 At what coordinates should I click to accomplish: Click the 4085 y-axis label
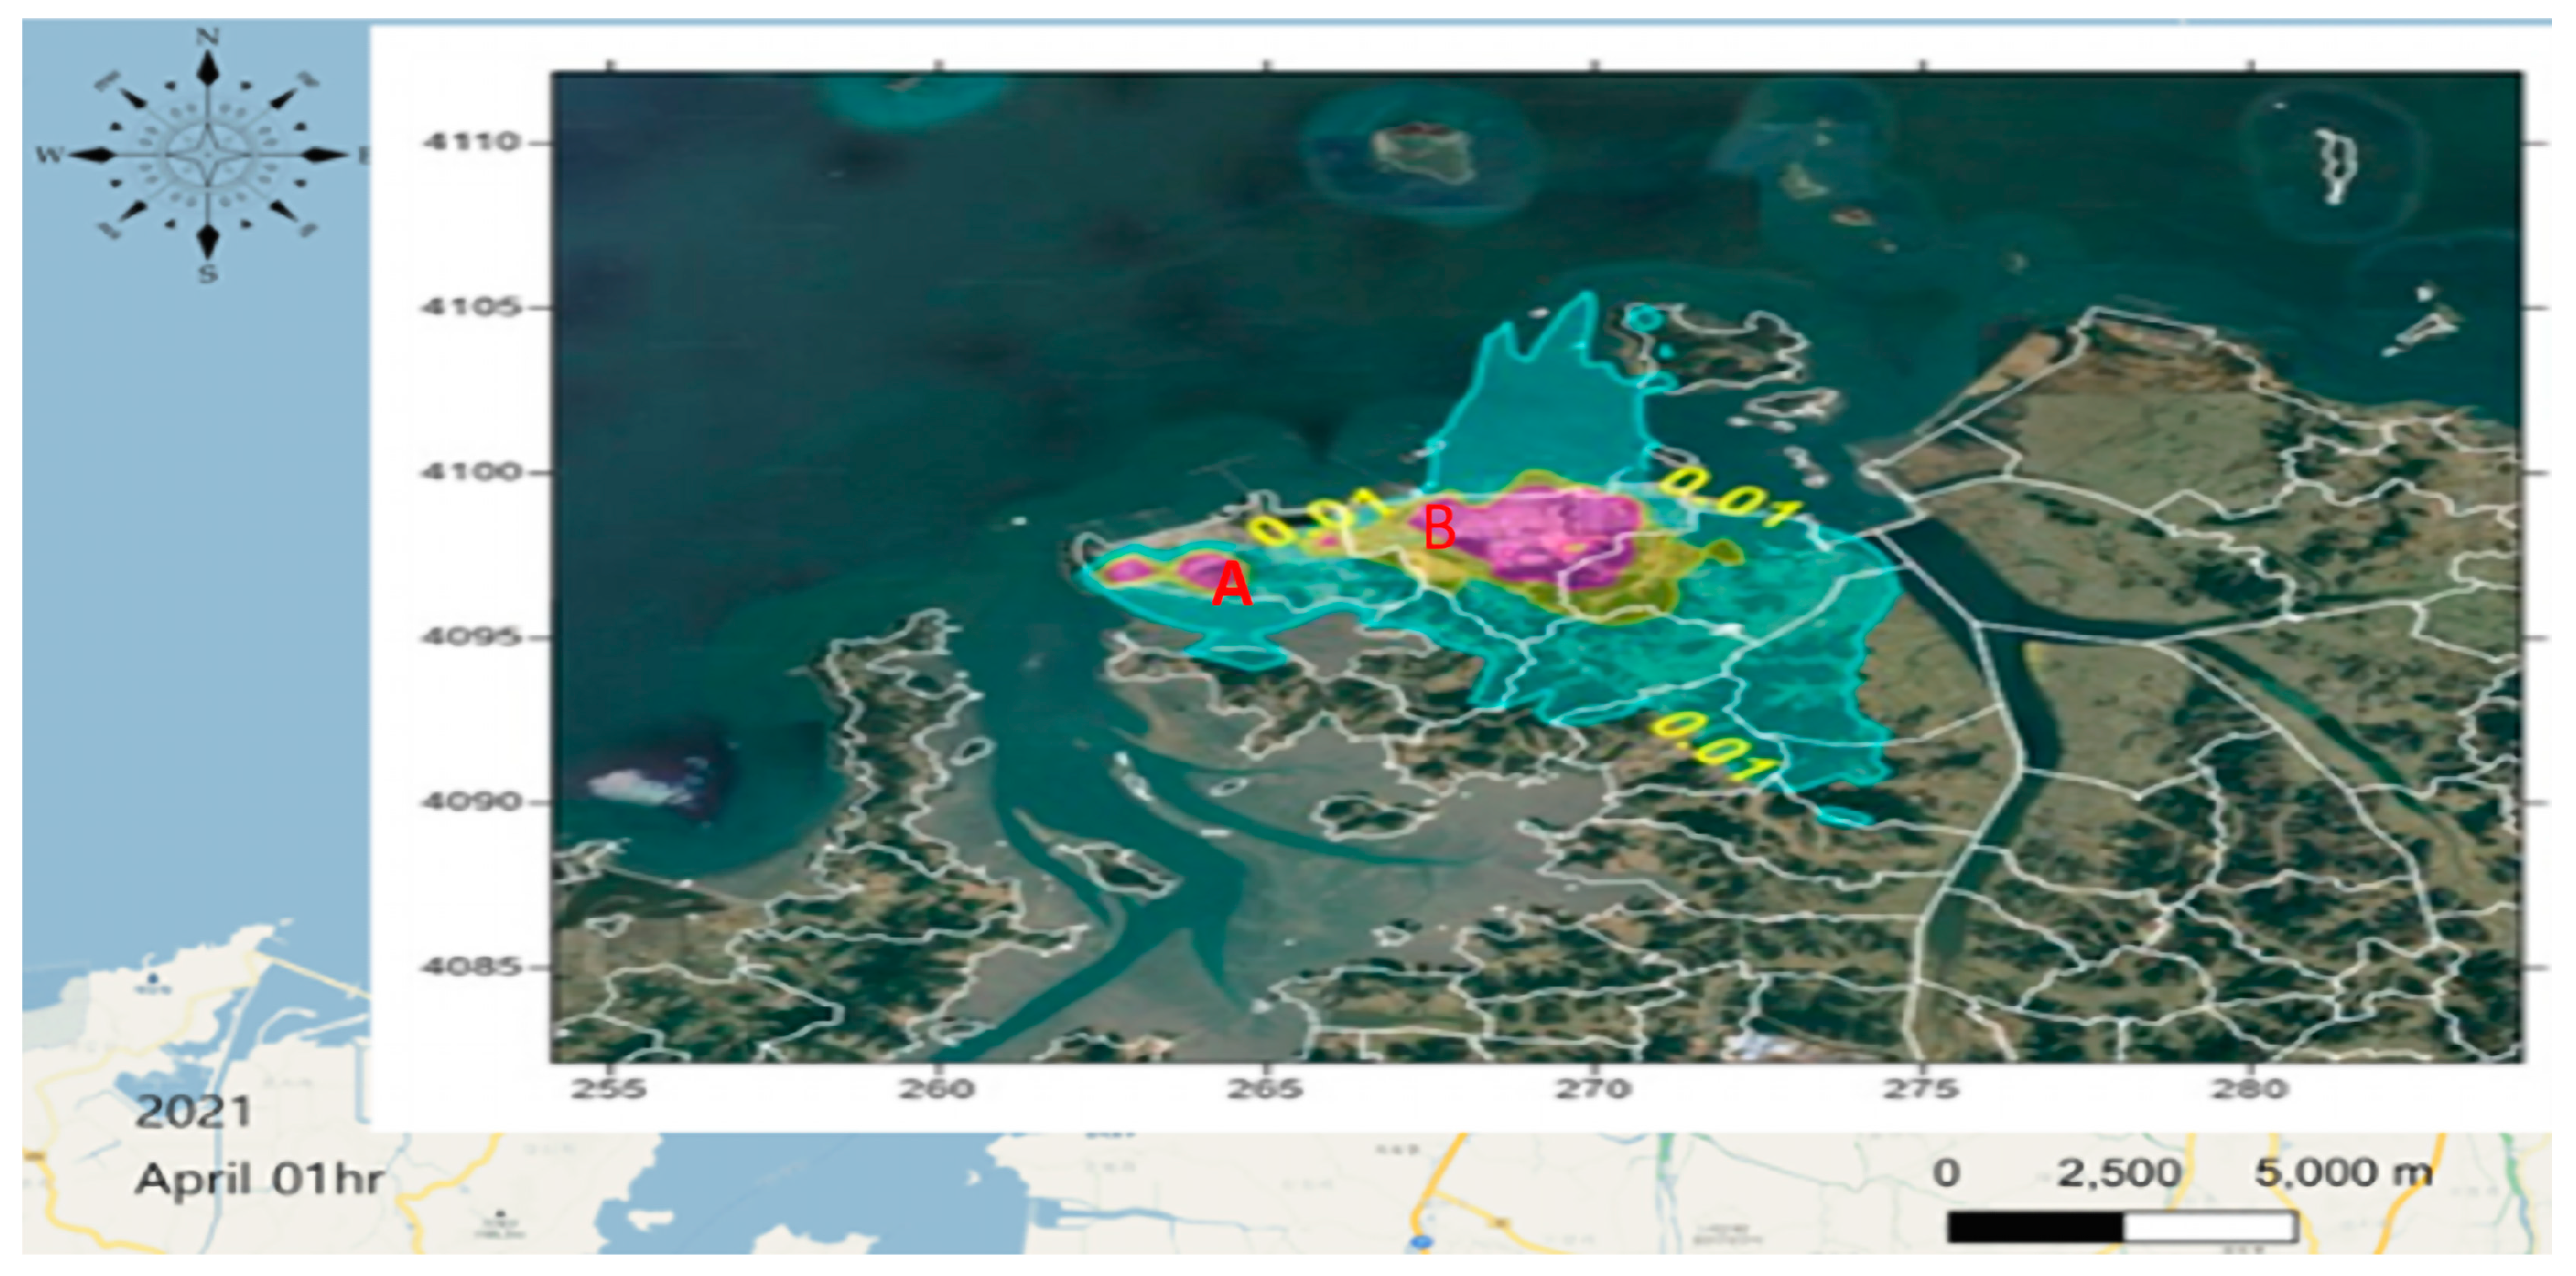(471, 967)
